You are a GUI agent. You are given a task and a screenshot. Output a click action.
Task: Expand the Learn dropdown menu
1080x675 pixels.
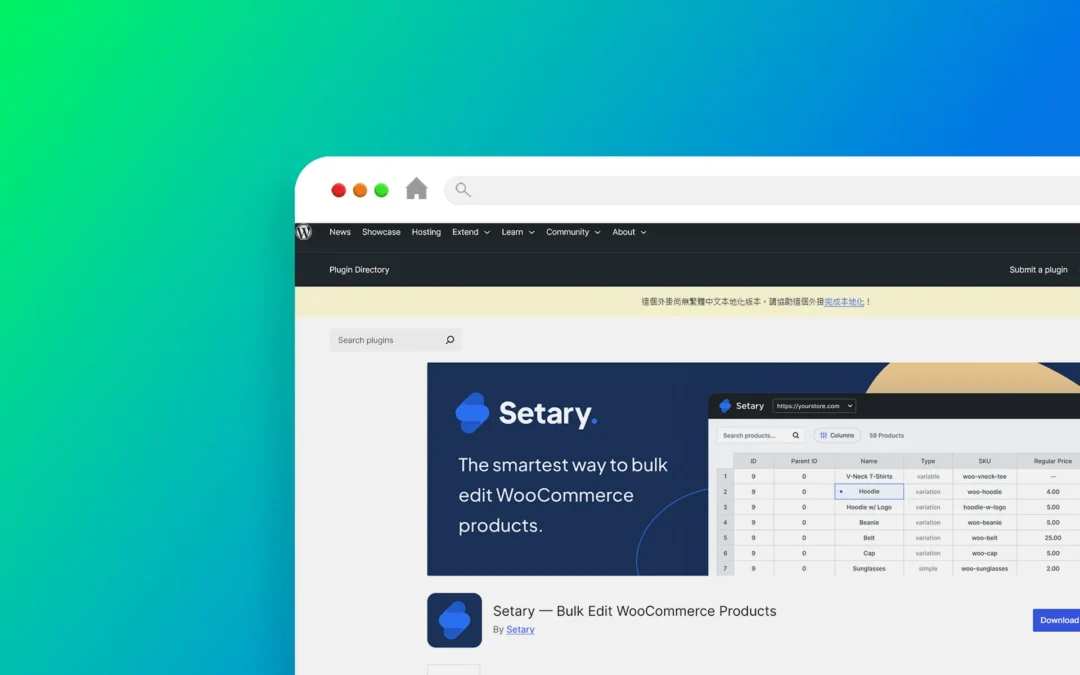pyautogui.click(x=518, y=232)
